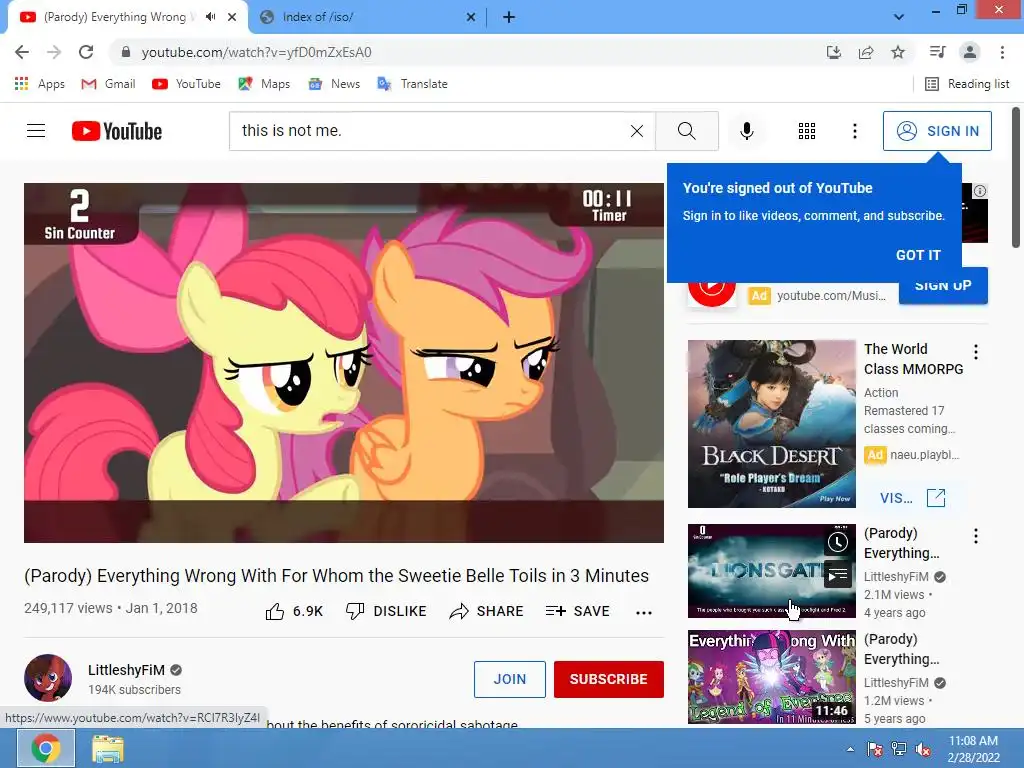Click the SIGN IN button
1024x768 pixels.
[937, 131]
